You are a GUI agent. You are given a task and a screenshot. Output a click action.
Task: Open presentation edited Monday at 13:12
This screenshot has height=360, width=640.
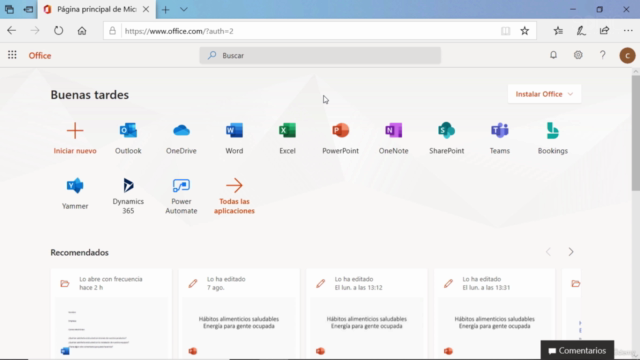point(367,313)
